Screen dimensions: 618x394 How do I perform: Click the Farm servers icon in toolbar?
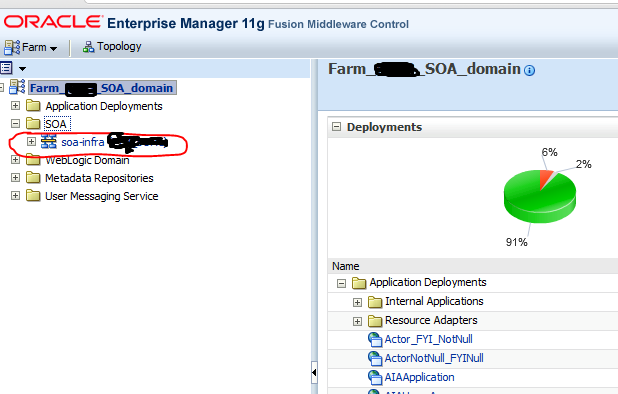click(x=12, y=47)
